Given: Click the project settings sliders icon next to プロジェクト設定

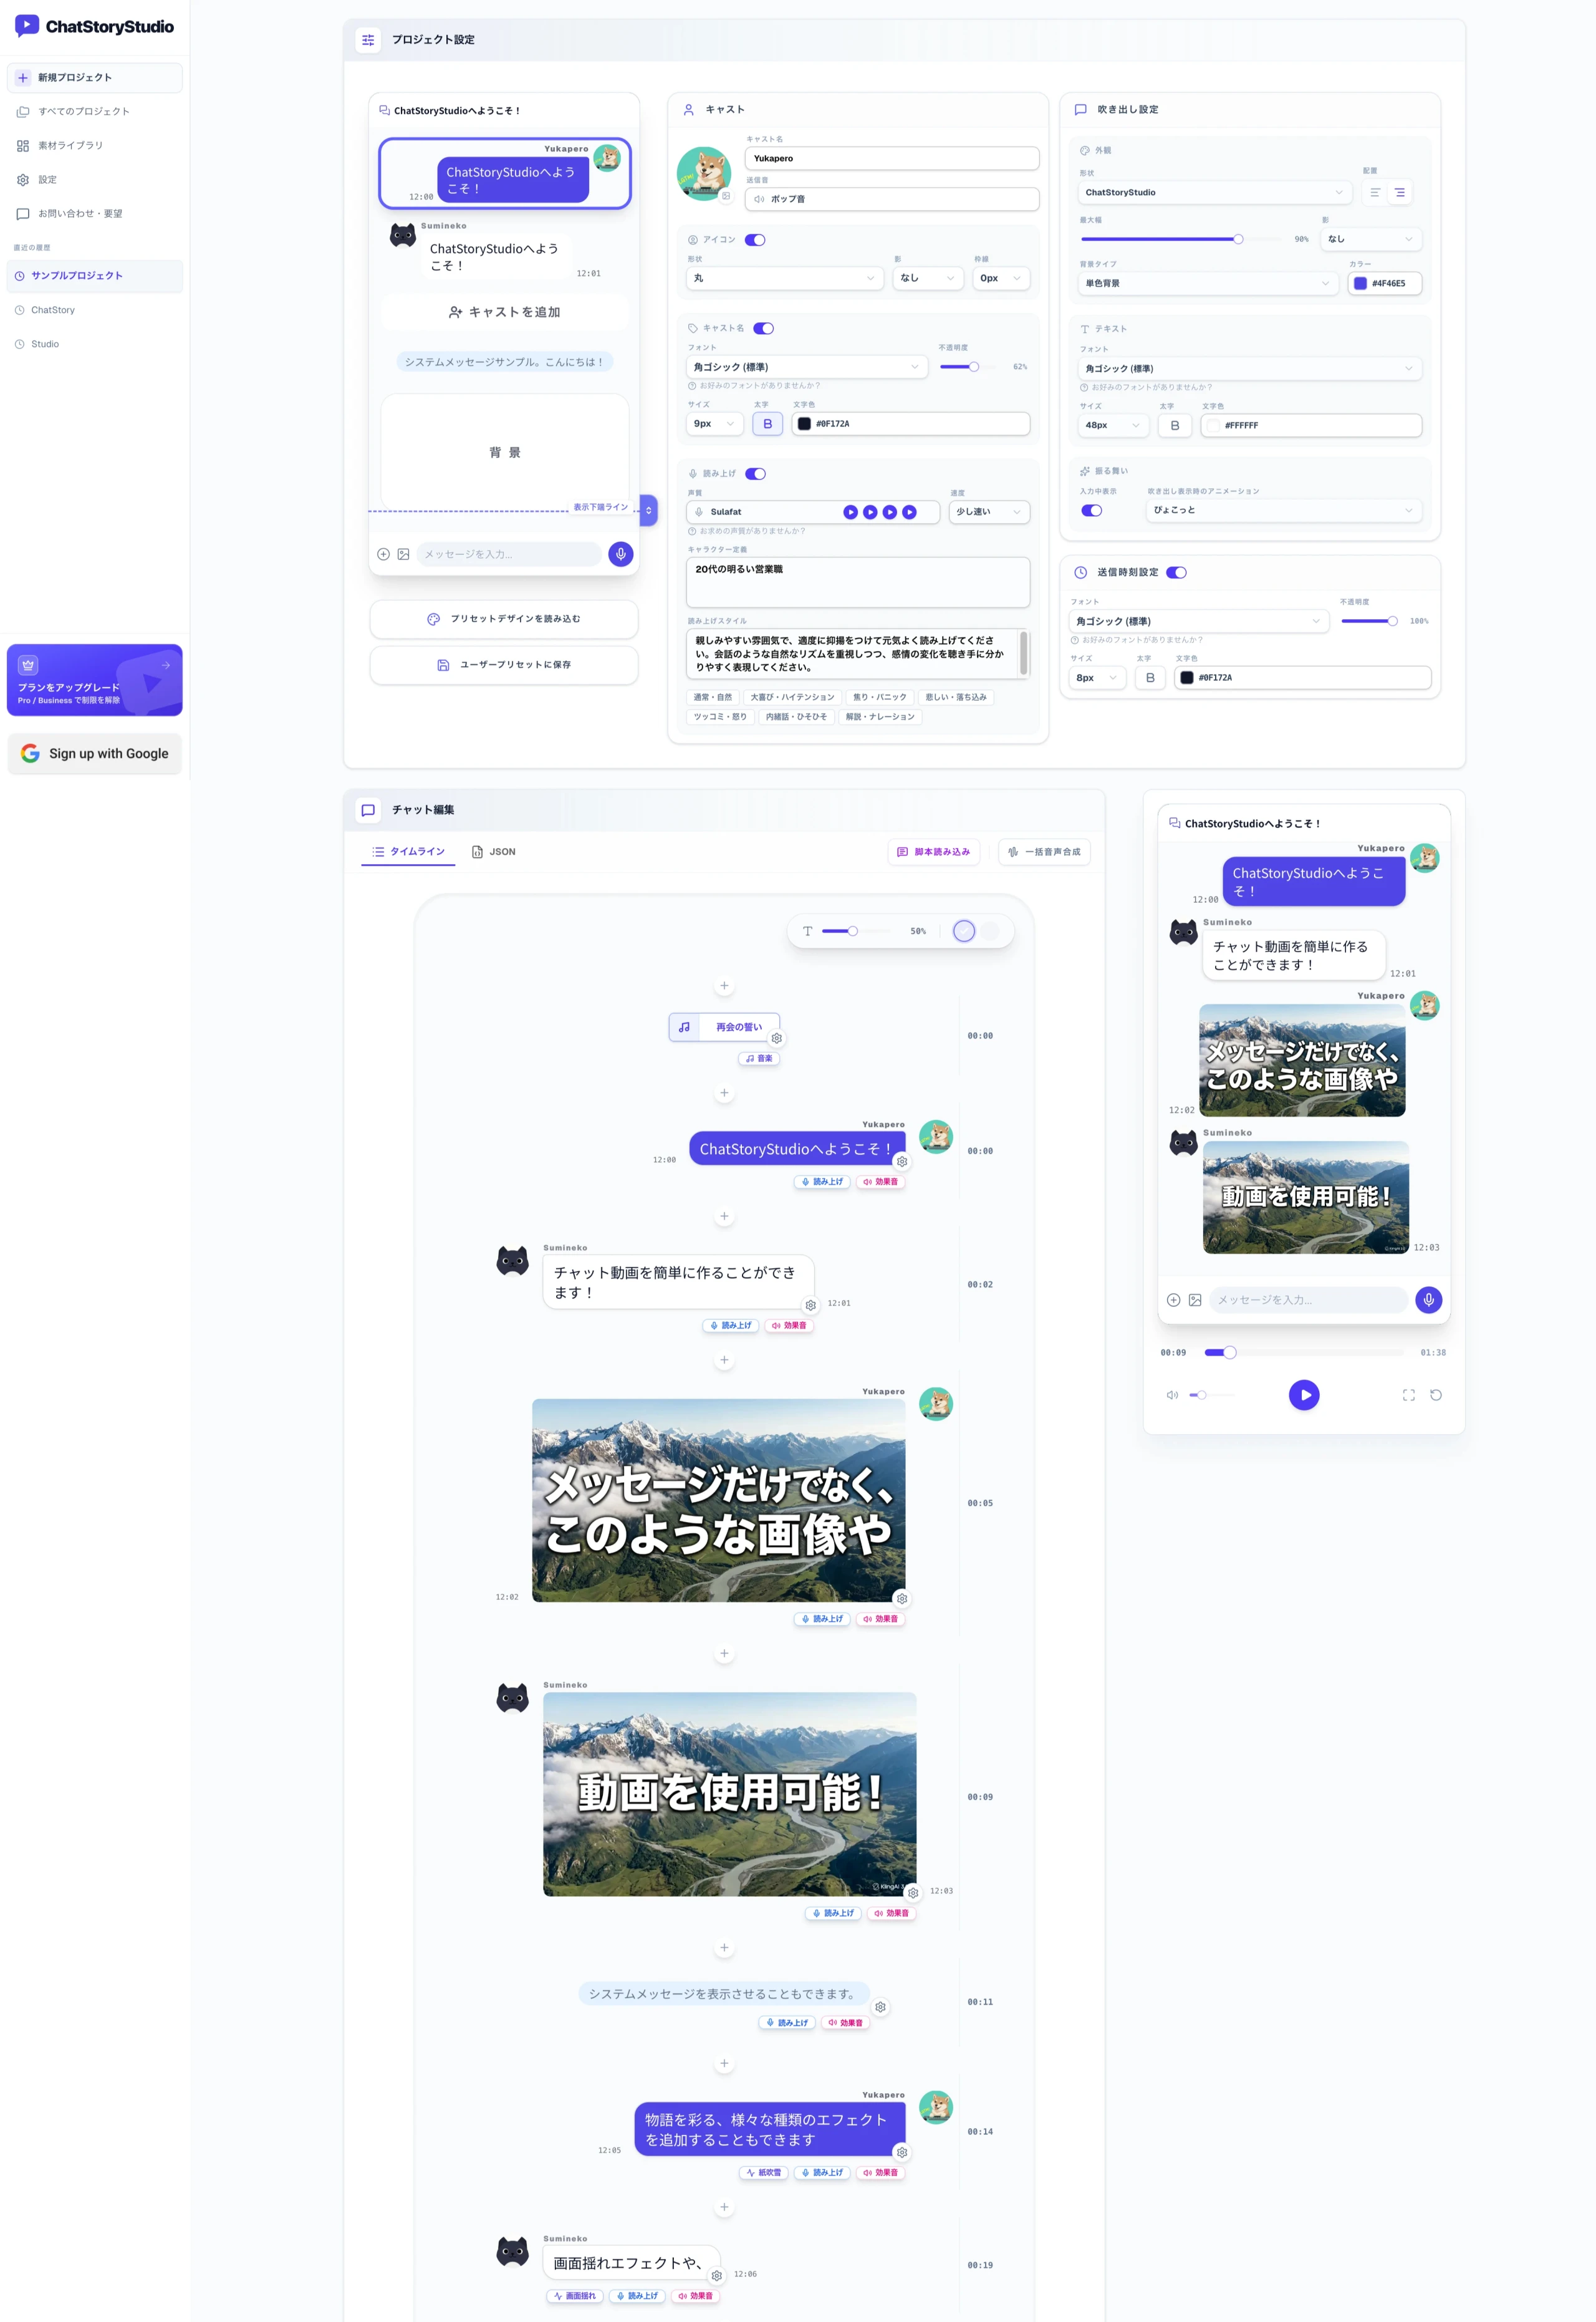Looking at the screenshot, I should point(368,40).
